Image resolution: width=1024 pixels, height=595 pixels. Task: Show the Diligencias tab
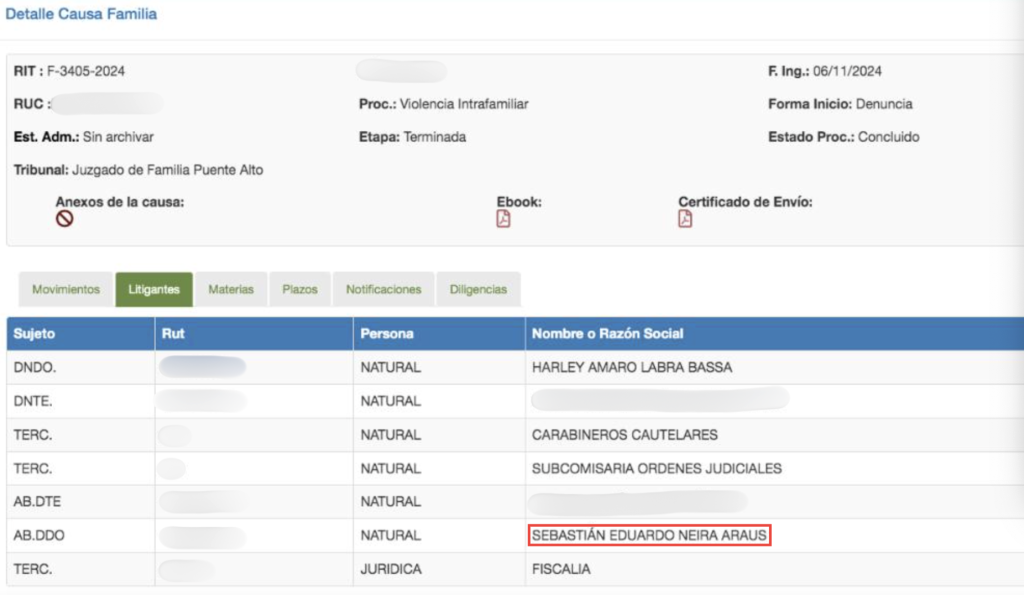(x=479, y=290)
